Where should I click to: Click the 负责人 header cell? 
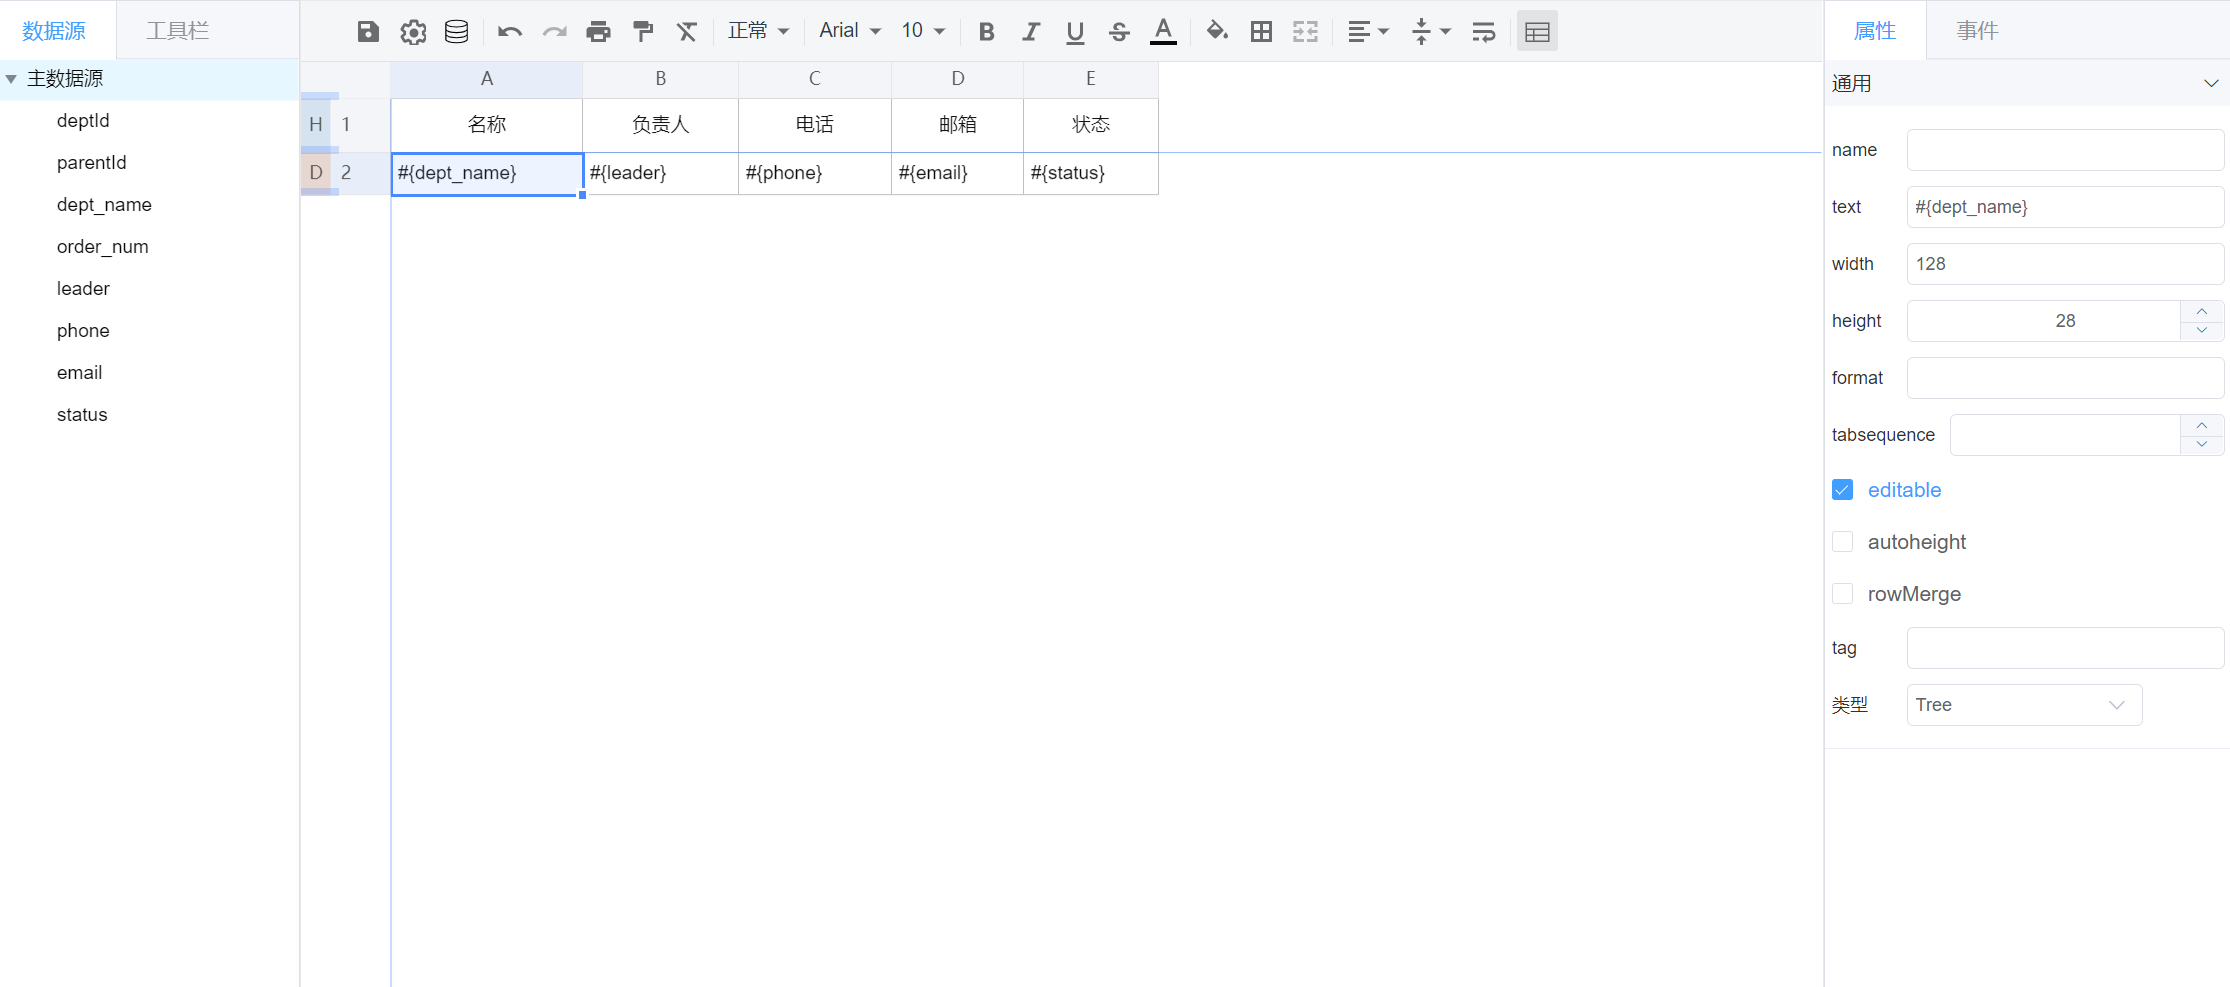[661, 125]
